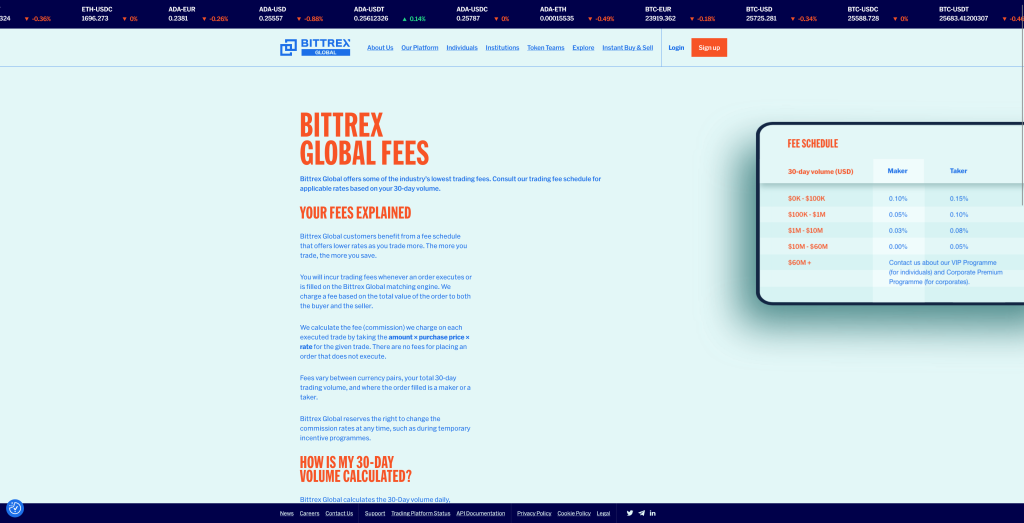Open Bittrex Twitter page icon
The width and height of the screenshot is (1024, 523).
pyautogui.click(x=630, y=513)
